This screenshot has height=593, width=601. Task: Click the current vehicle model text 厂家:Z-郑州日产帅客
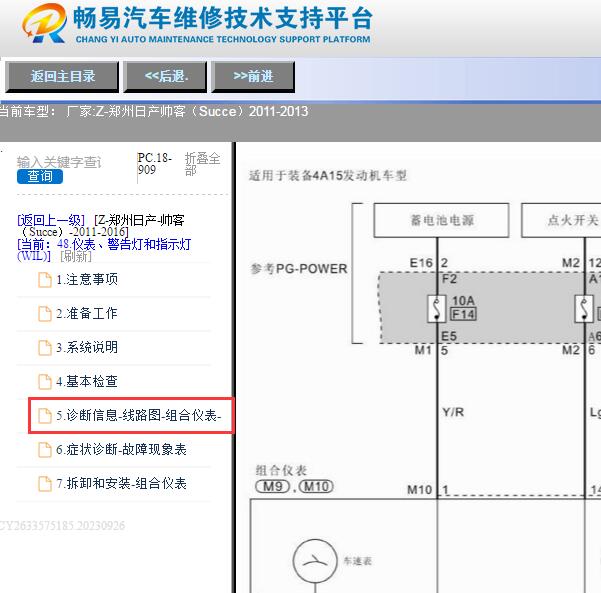[187, 112]
